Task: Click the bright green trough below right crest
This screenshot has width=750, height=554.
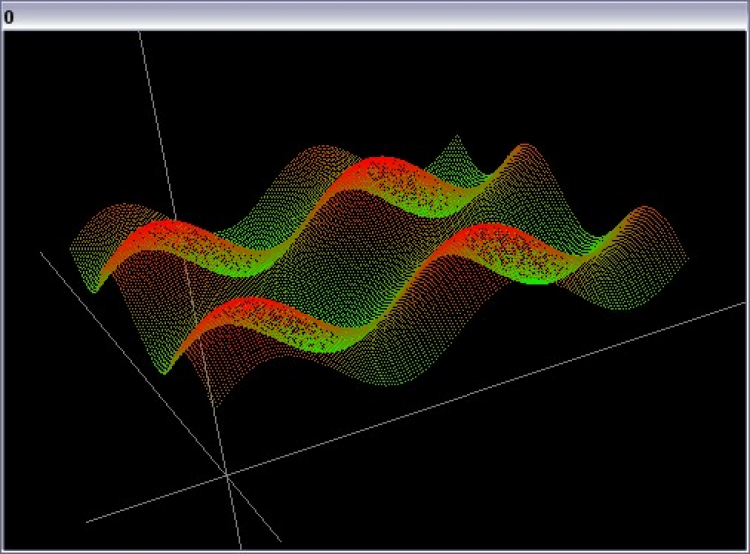Action: [x=535, y=276]
